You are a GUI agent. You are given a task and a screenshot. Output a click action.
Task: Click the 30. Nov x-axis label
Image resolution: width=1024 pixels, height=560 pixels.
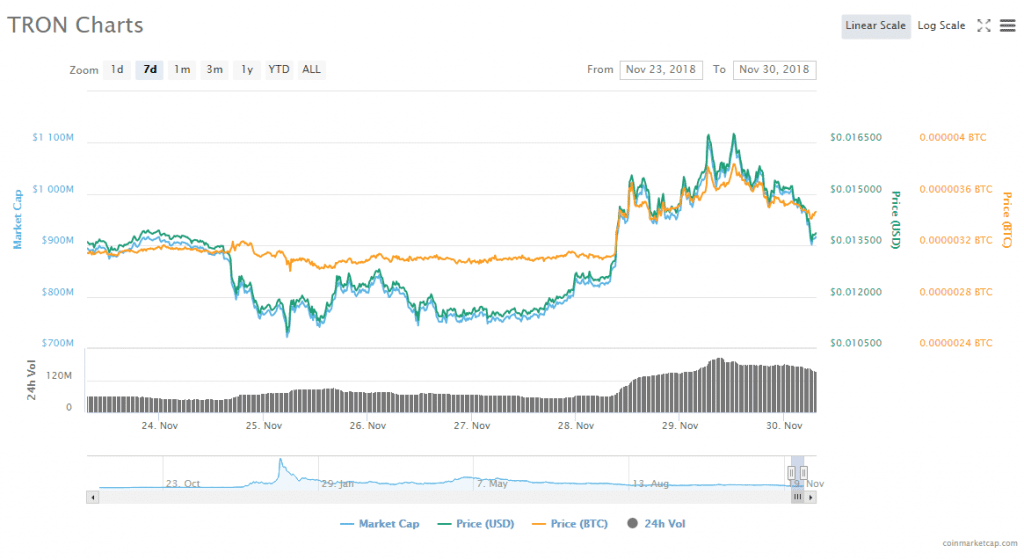pyautogui.click(x=784, y=426)
